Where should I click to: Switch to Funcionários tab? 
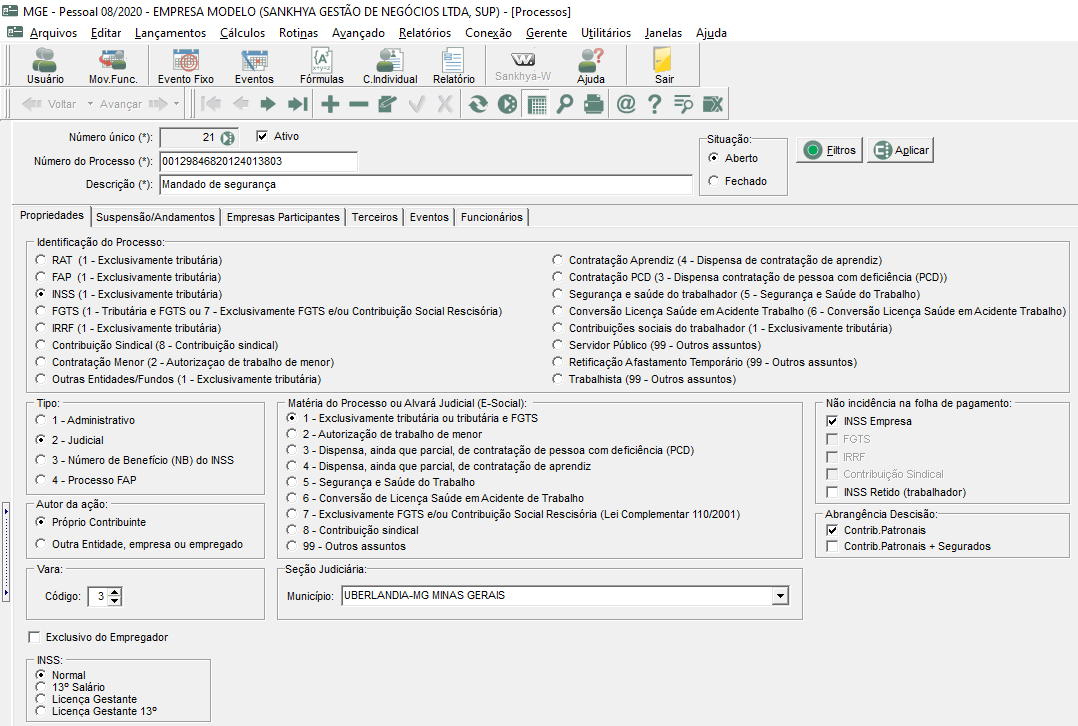[x=492, y=217]
